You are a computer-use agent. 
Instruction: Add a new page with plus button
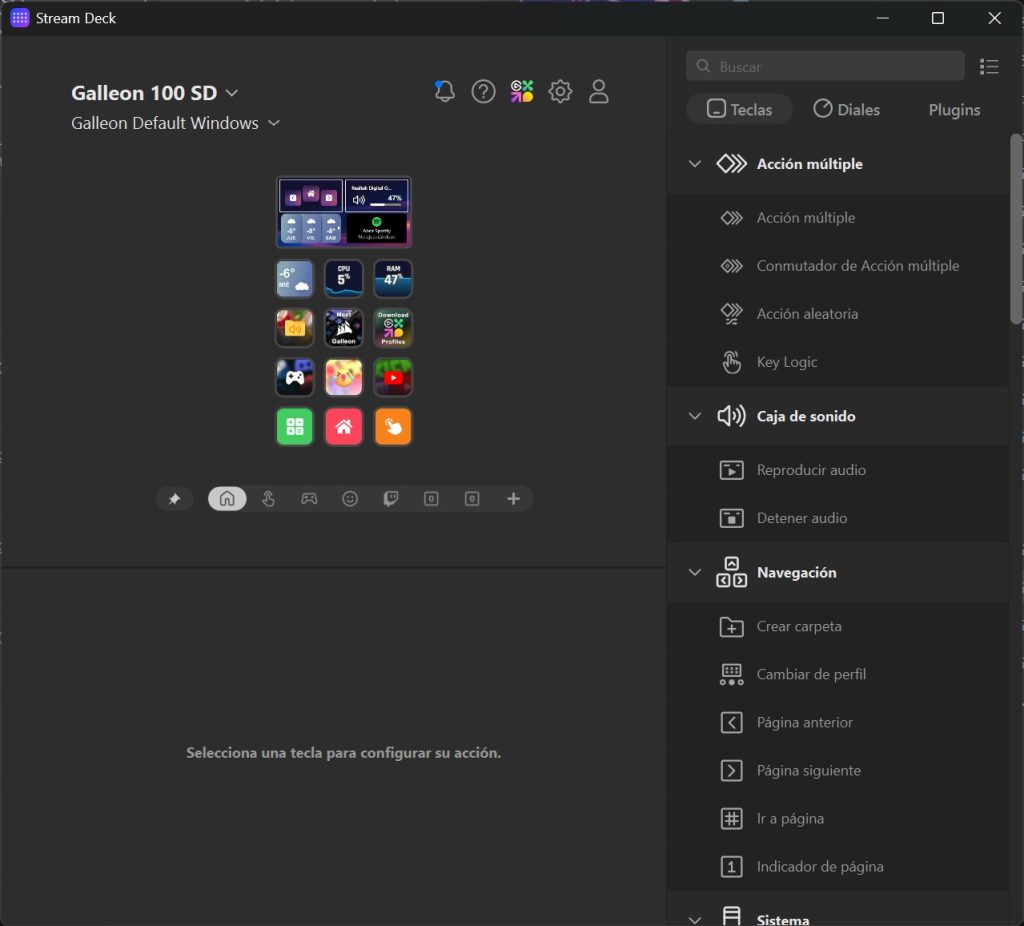513,499
